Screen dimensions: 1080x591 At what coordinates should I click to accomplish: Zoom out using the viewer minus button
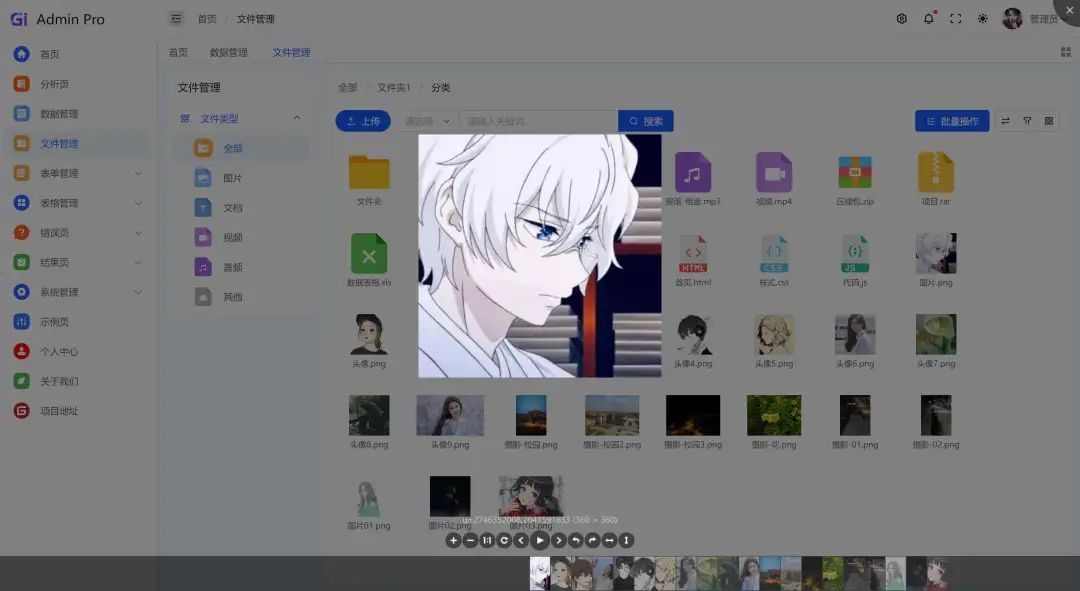(x=470, y=541)
